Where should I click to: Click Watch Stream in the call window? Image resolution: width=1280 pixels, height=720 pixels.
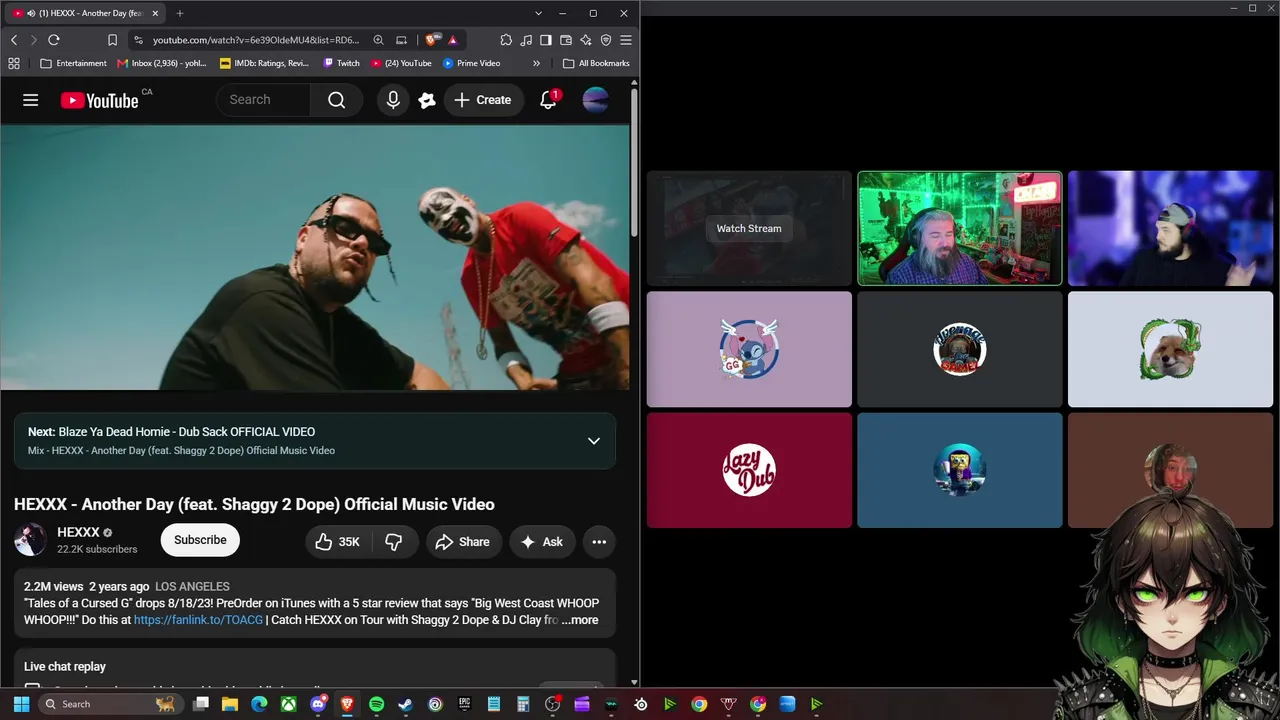click(x=749, y=228)
